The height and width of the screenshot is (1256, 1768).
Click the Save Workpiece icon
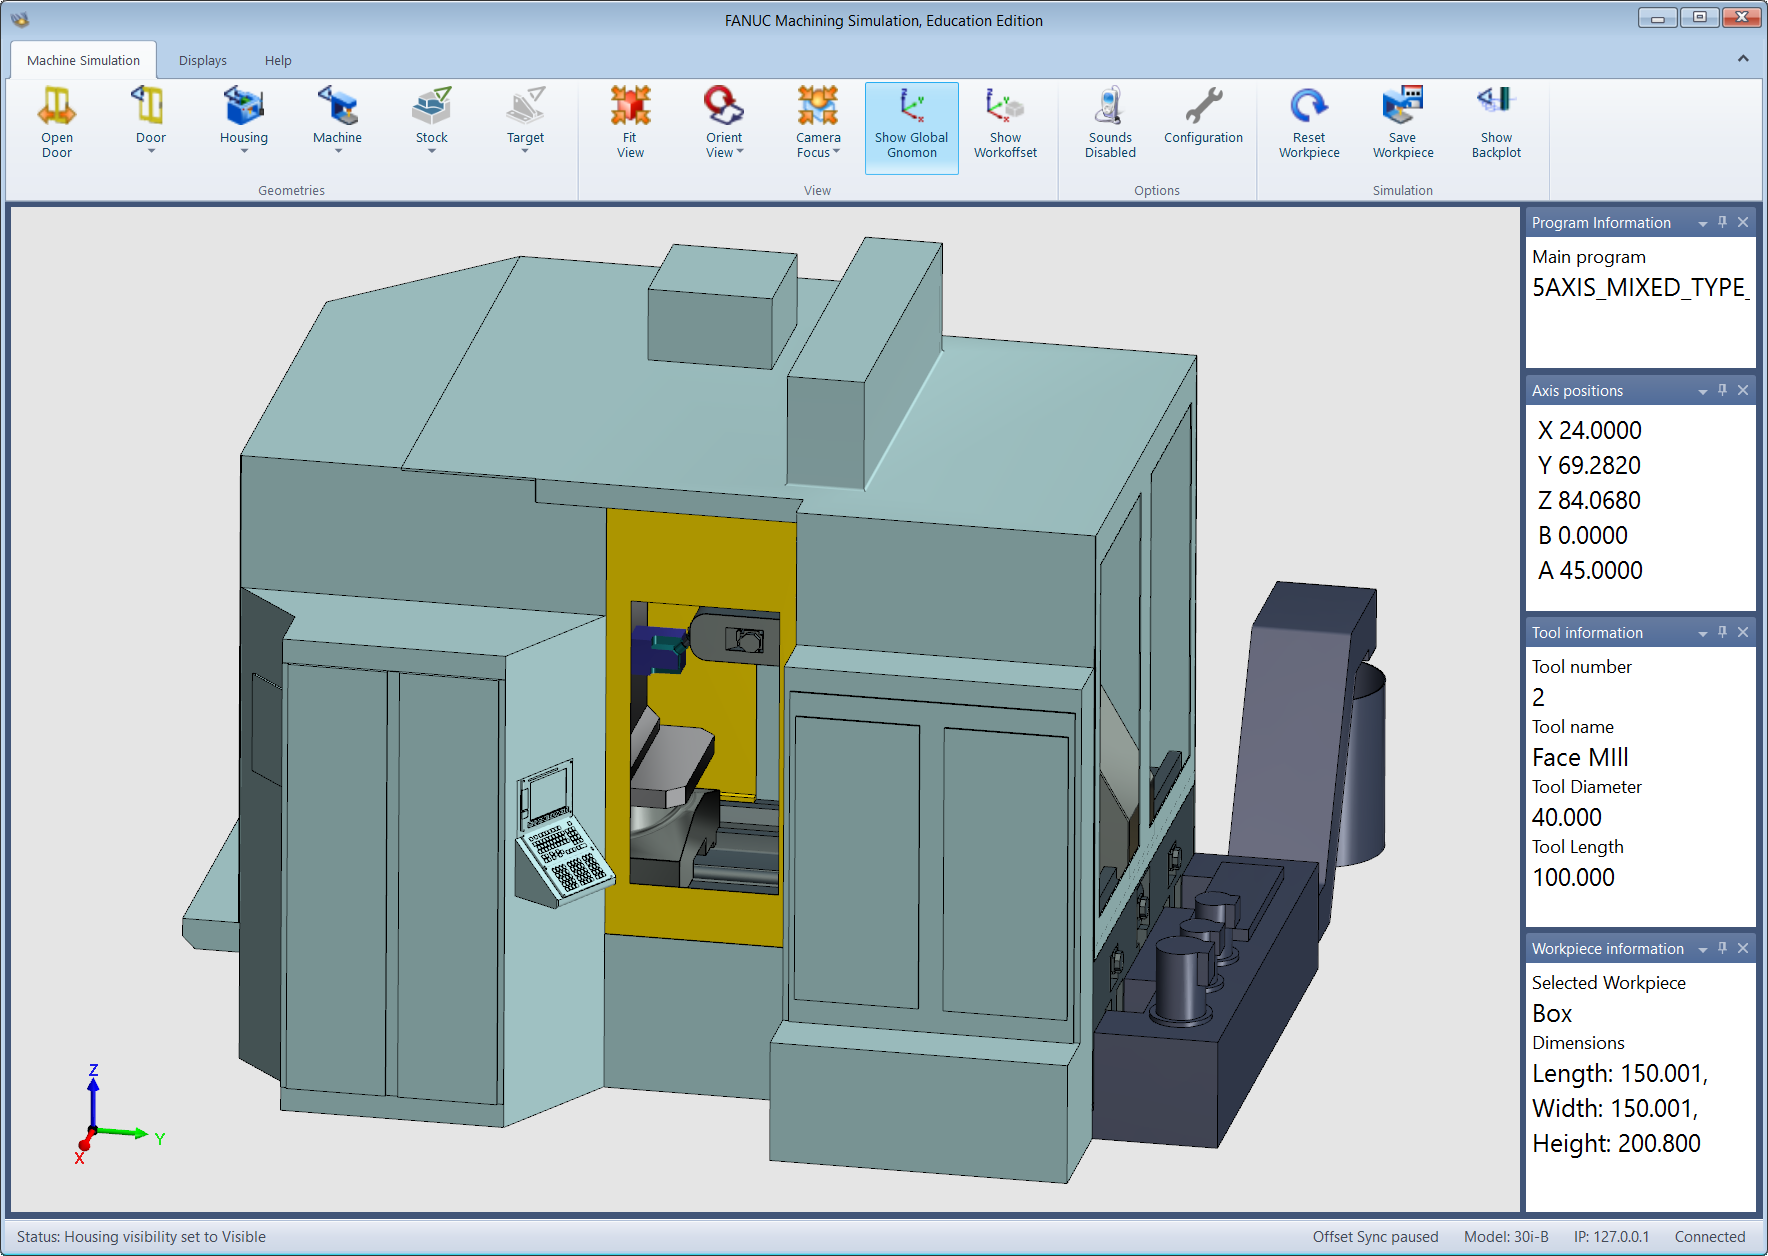pos(1402,106)
